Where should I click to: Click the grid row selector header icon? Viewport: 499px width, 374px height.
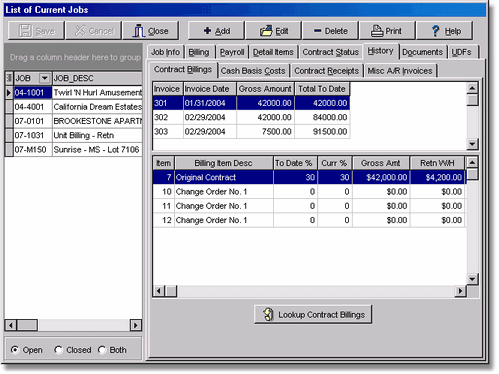pyautogui.click(x=9, y=78)
